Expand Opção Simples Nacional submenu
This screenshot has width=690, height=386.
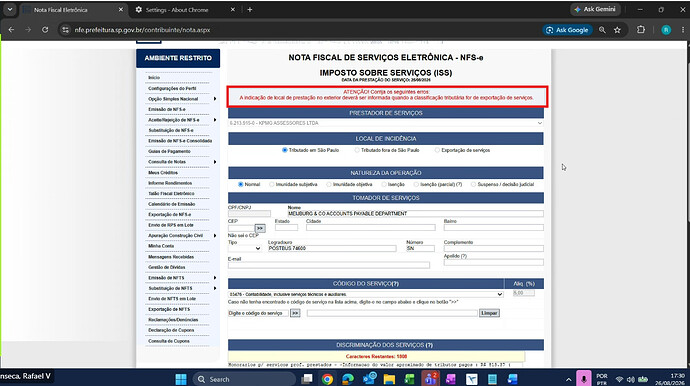pos(215,99)
